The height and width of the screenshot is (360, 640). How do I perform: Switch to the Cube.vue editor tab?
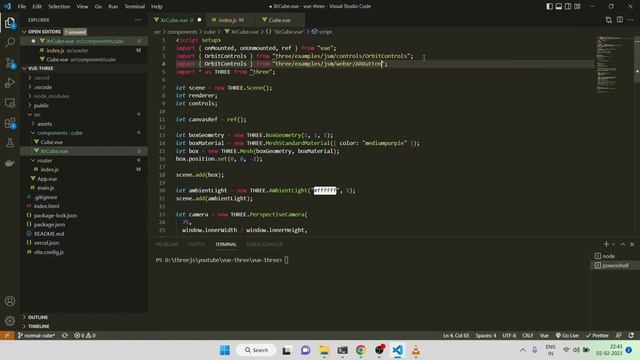click(280, 20)
